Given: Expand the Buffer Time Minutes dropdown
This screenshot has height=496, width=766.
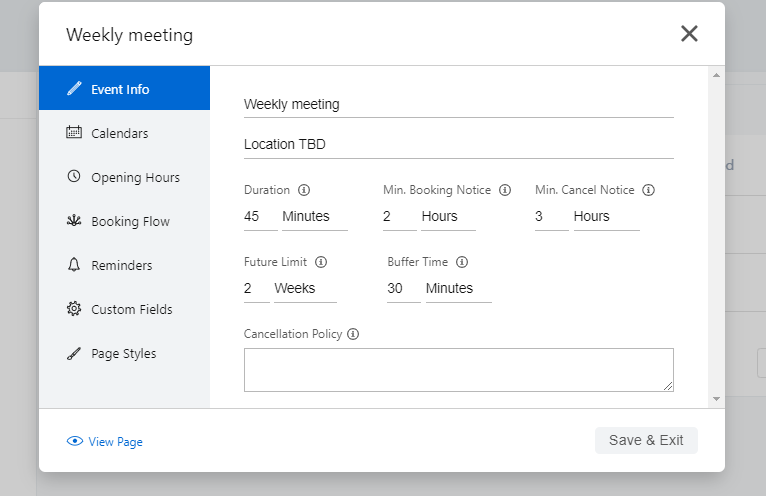Looking at the screenshot, I should (457, 288).
